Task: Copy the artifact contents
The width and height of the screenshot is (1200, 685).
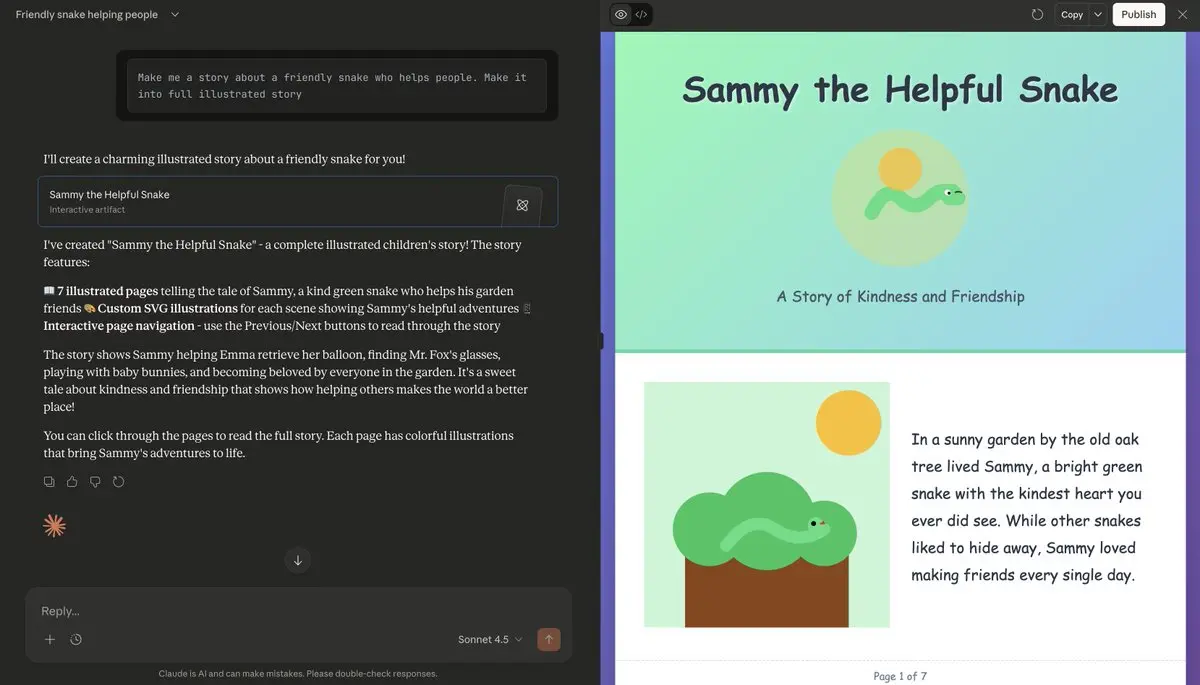Action: click(1072, 14)
